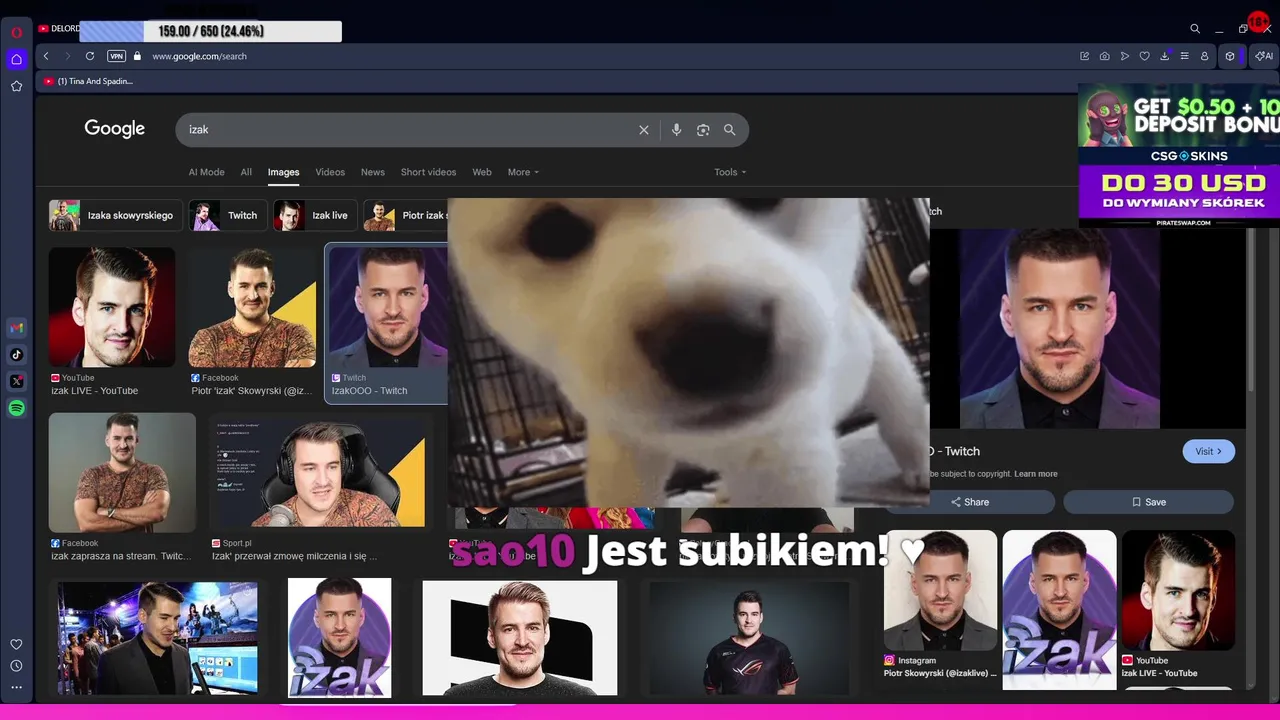Open the AI assistant button in the toolbar
The image size is (1280, 720).
click(1264, 56)
